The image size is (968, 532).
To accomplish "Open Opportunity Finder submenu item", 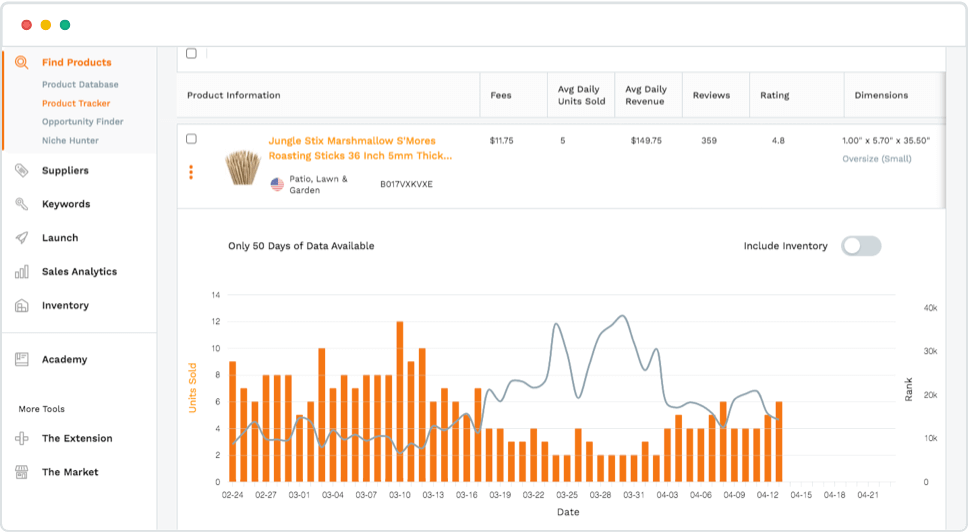I will click(x=83, y=122).
